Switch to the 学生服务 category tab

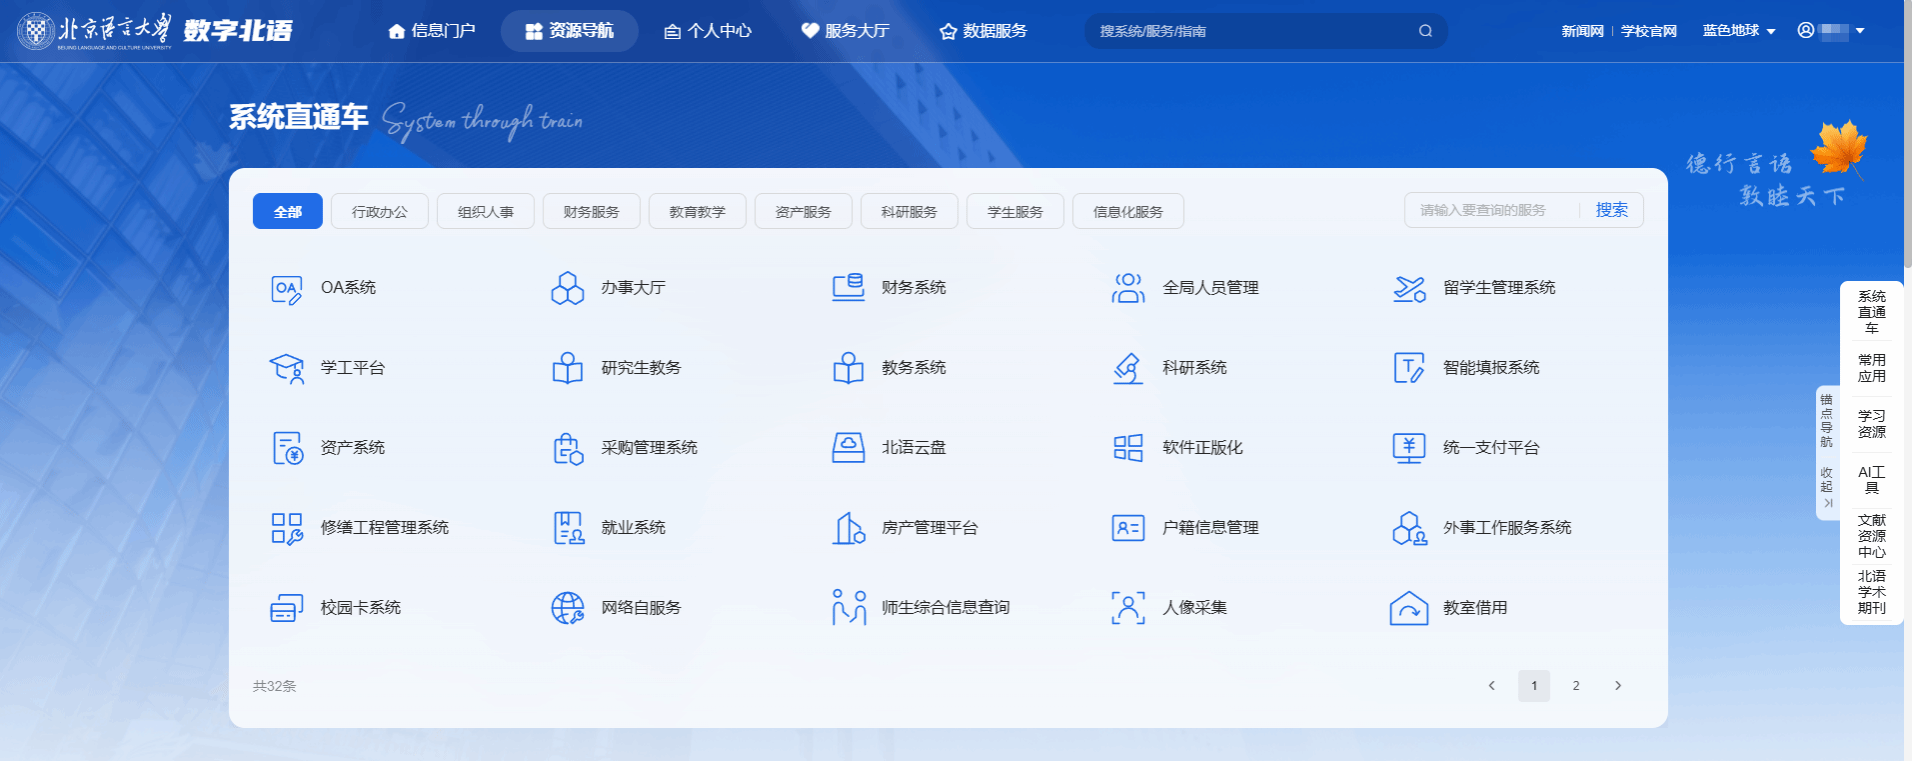click(1015, 212)
